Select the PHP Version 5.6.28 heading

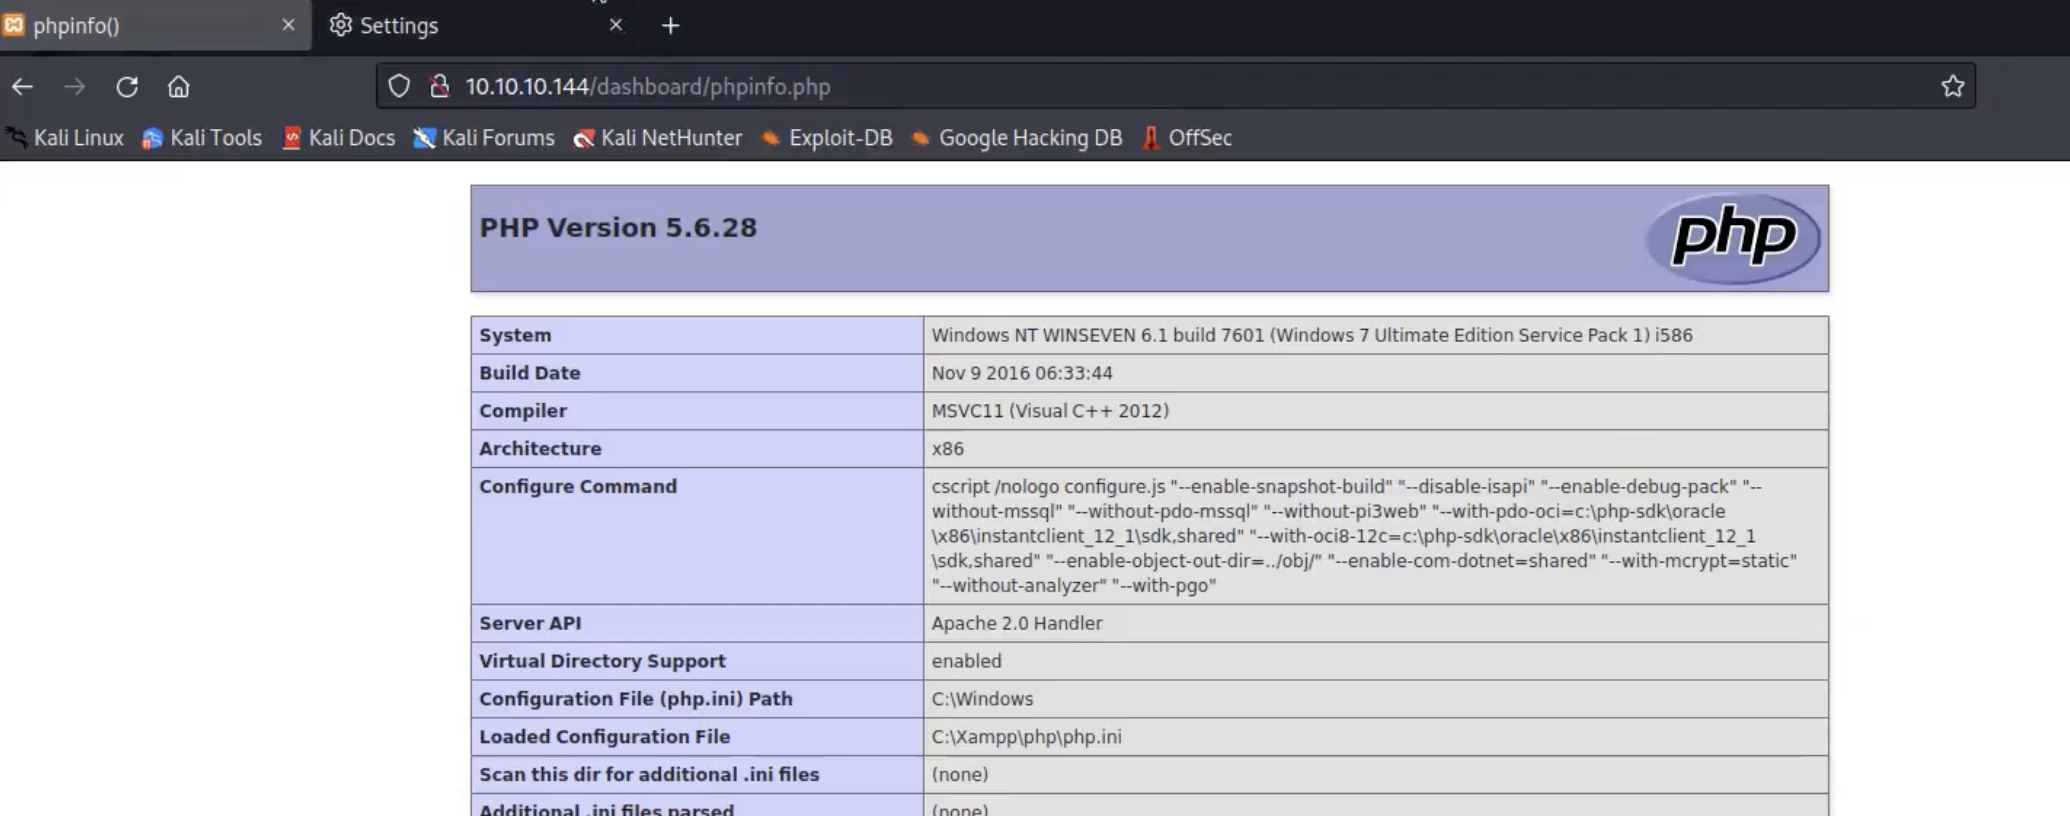click(618, 228)
